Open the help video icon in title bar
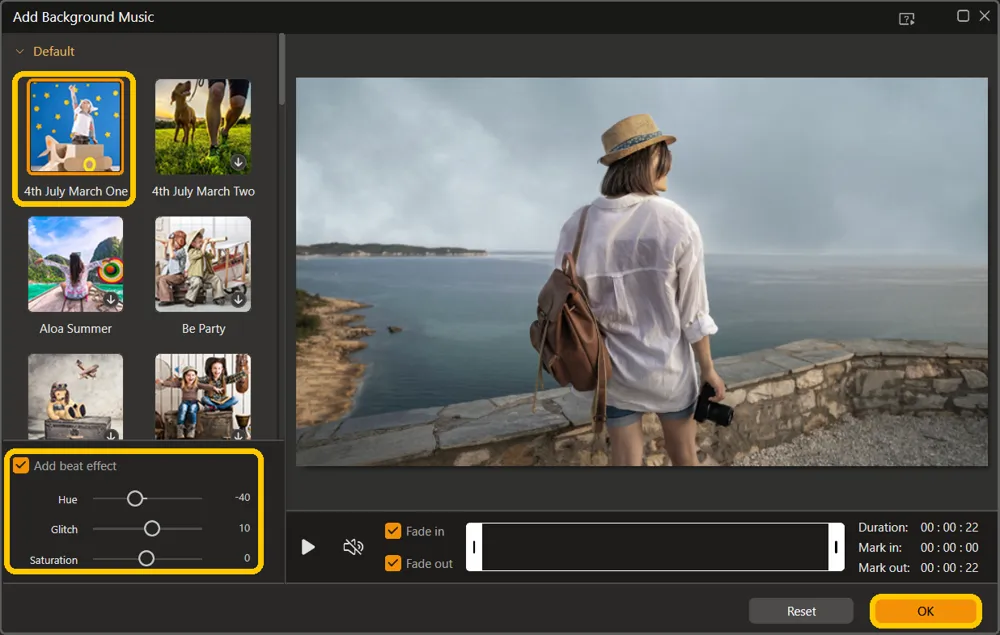This screenshot has width=1000, height=635. [906, 18]
